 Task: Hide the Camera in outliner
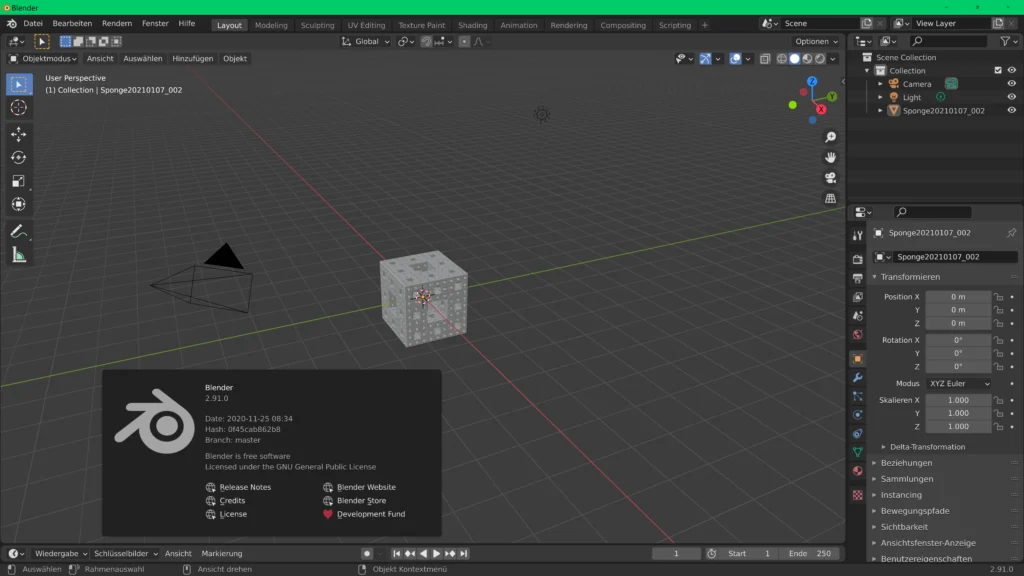point(1011,84)
